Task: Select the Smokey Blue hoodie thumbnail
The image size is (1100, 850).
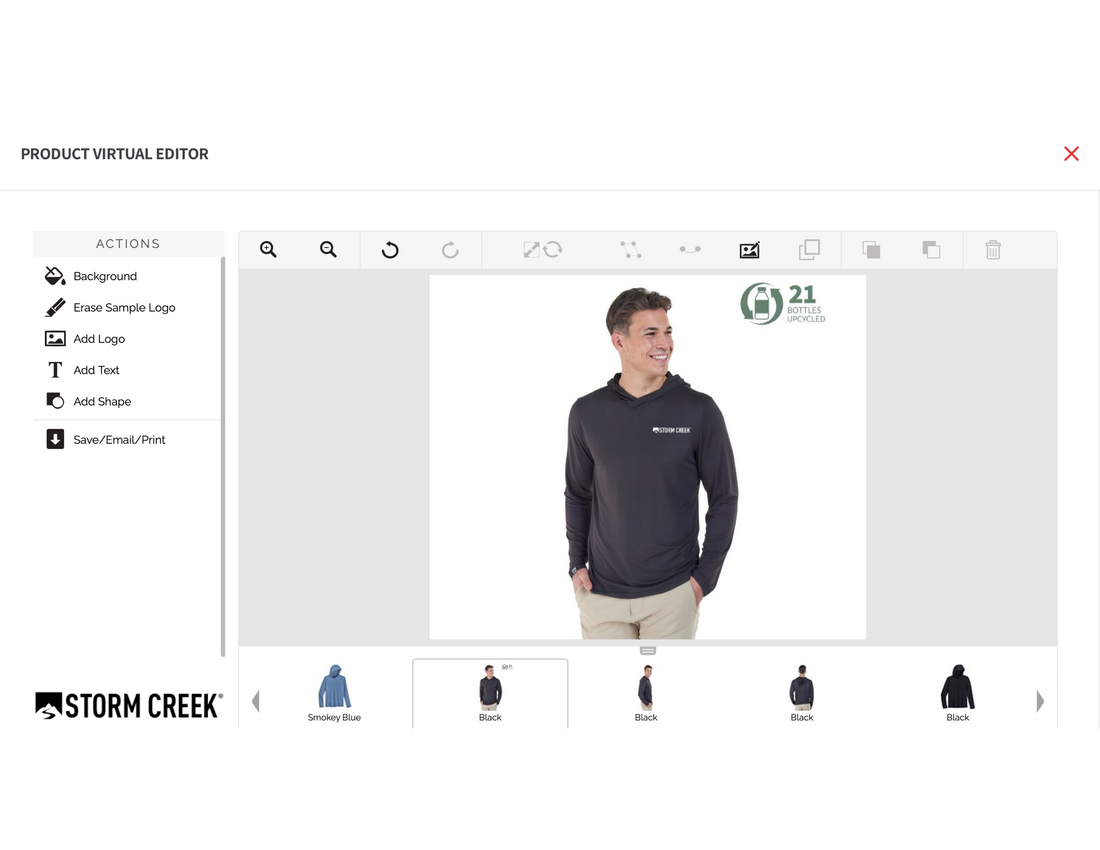Action: tap(334, 692)
